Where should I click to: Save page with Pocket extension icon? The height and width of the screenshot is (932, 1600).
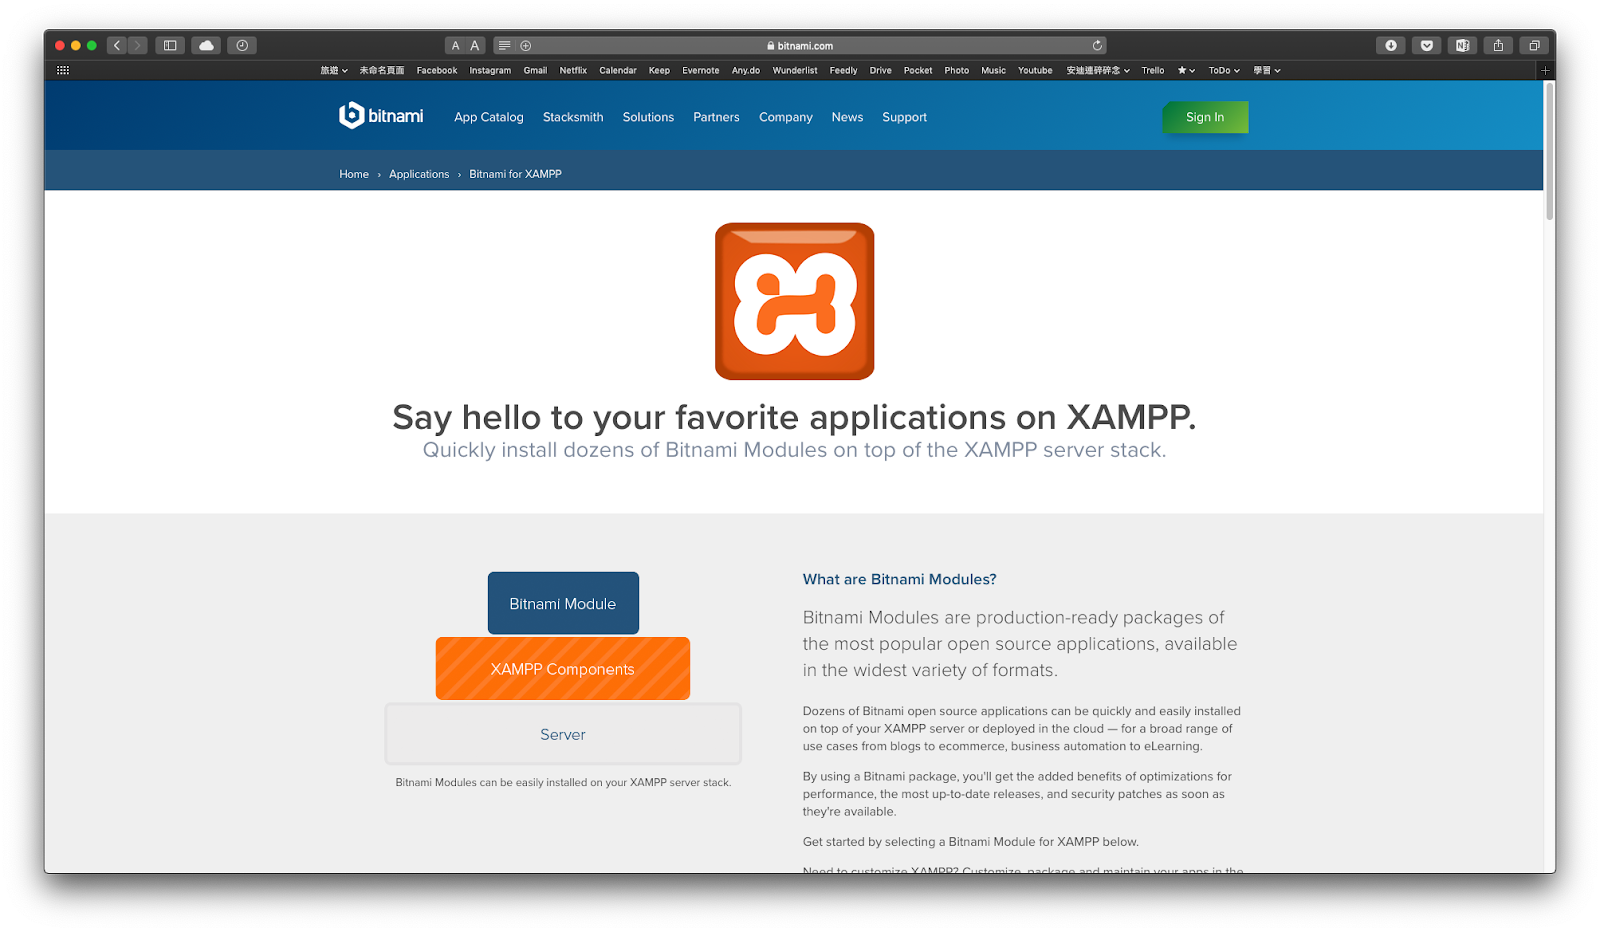[x=1427, y=45]
